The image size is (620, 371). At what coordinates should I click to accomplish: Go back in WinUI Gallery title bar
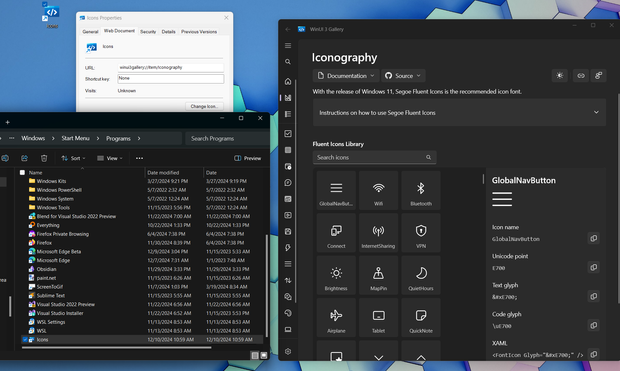click(x=288, y=29)
